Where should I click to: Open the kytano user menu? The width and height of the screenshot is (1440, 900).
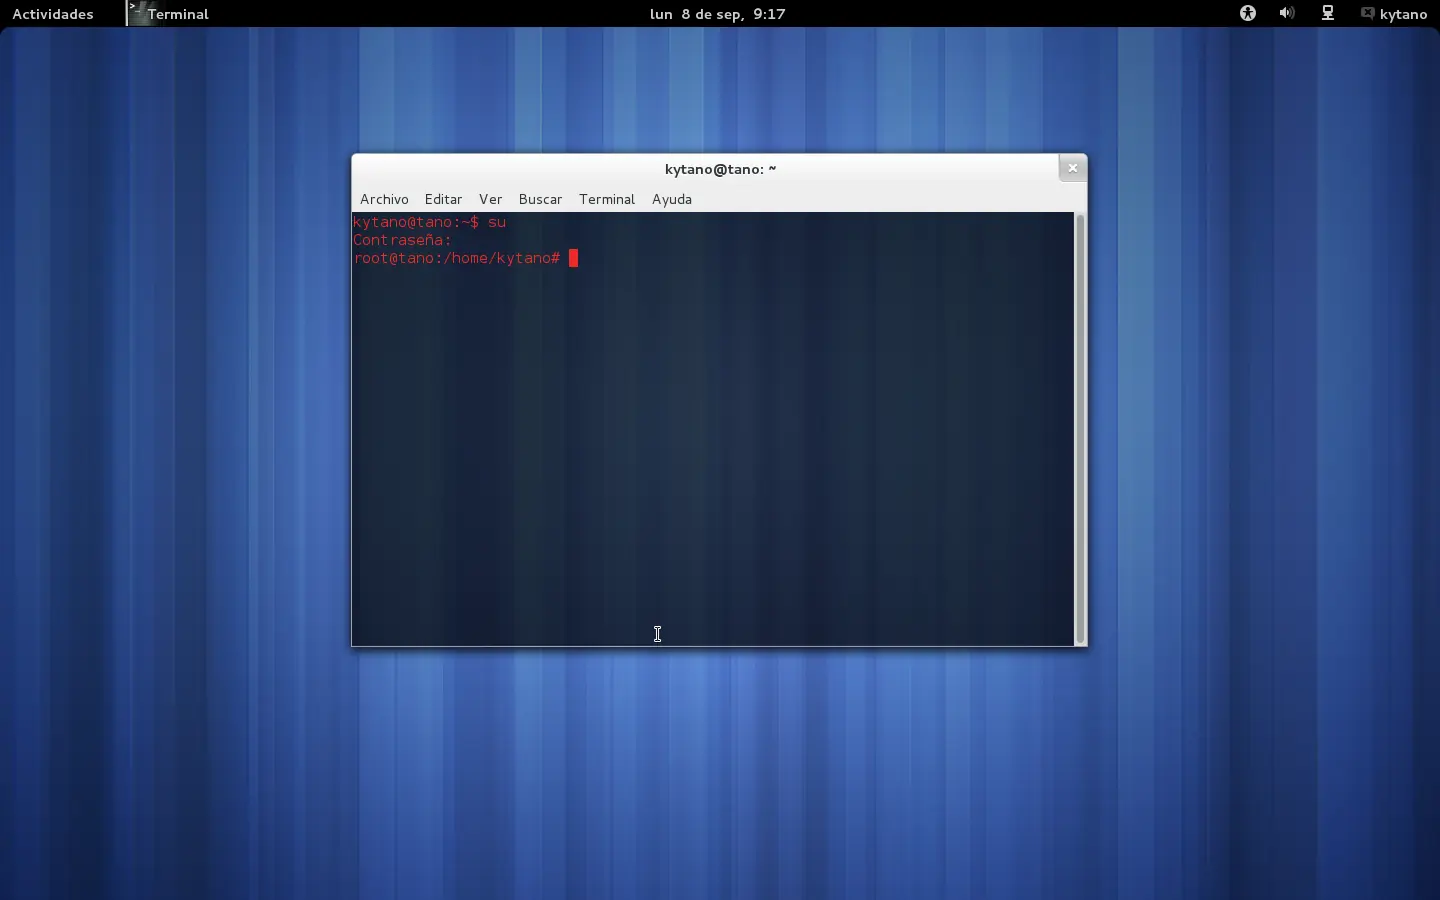click(1394, 14)
